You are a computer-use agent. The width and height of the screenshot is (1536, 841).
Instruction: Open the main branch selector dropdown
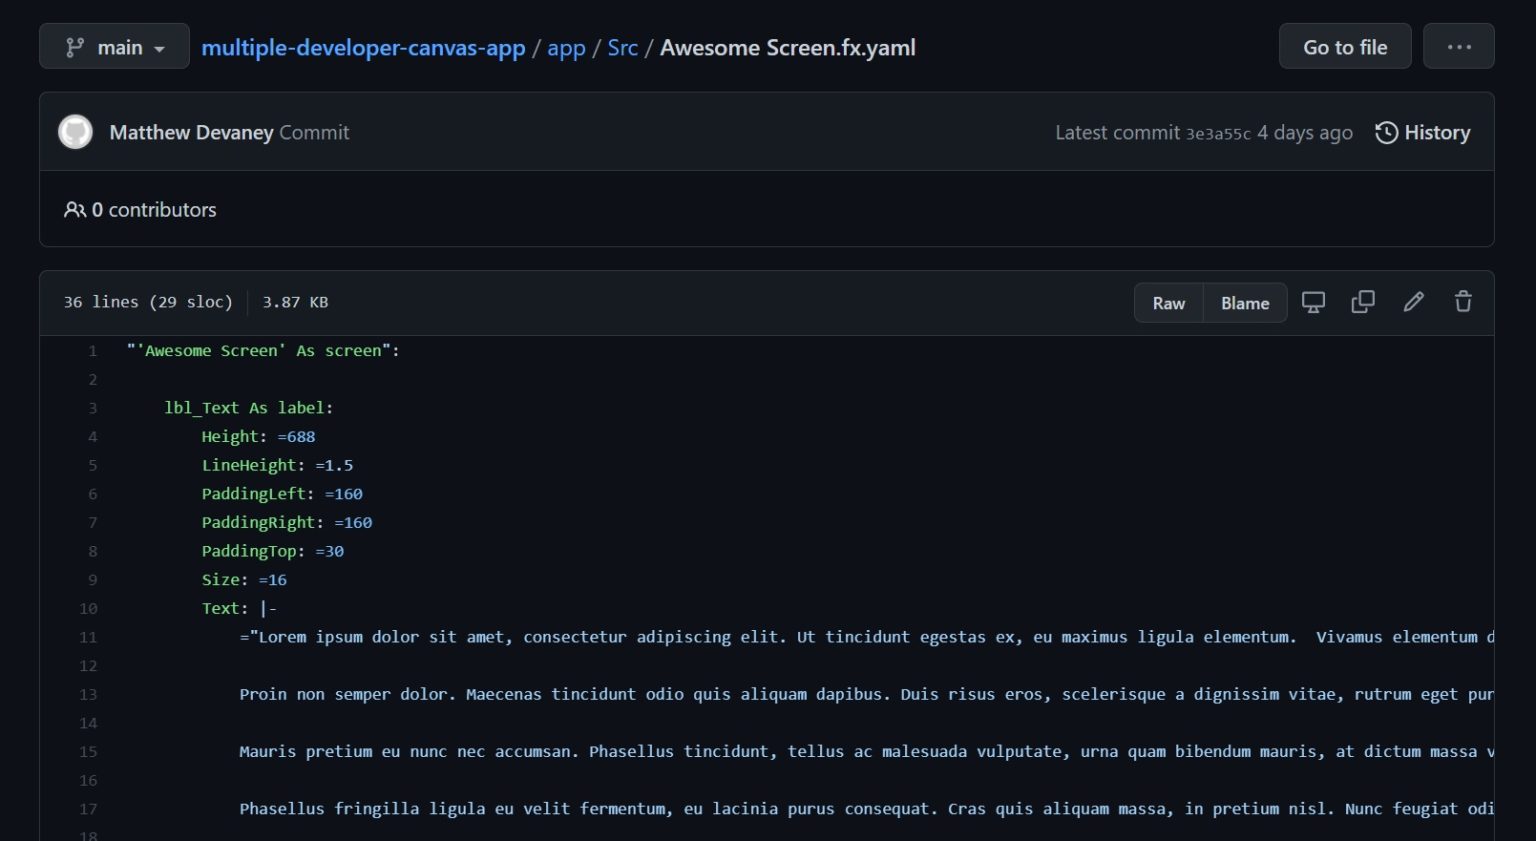point(114,46)
